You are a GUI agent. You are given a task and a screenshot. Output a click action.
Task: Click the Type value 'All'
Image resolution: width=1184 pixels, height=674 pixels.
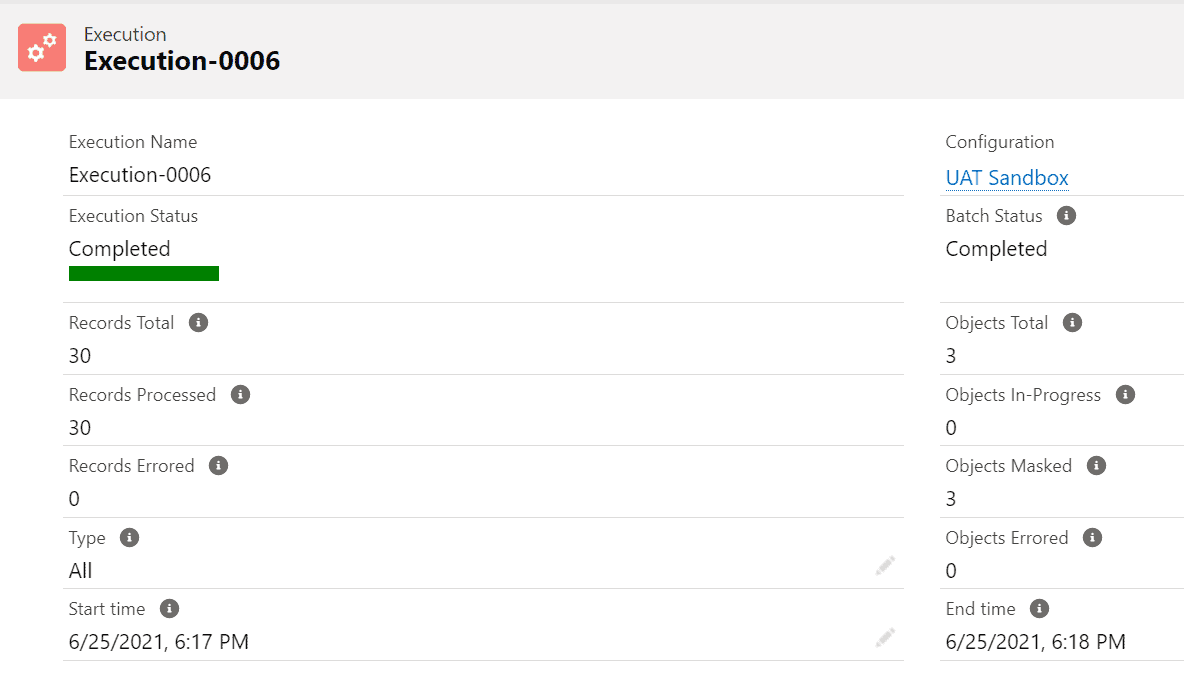click(x=81, y=571)
